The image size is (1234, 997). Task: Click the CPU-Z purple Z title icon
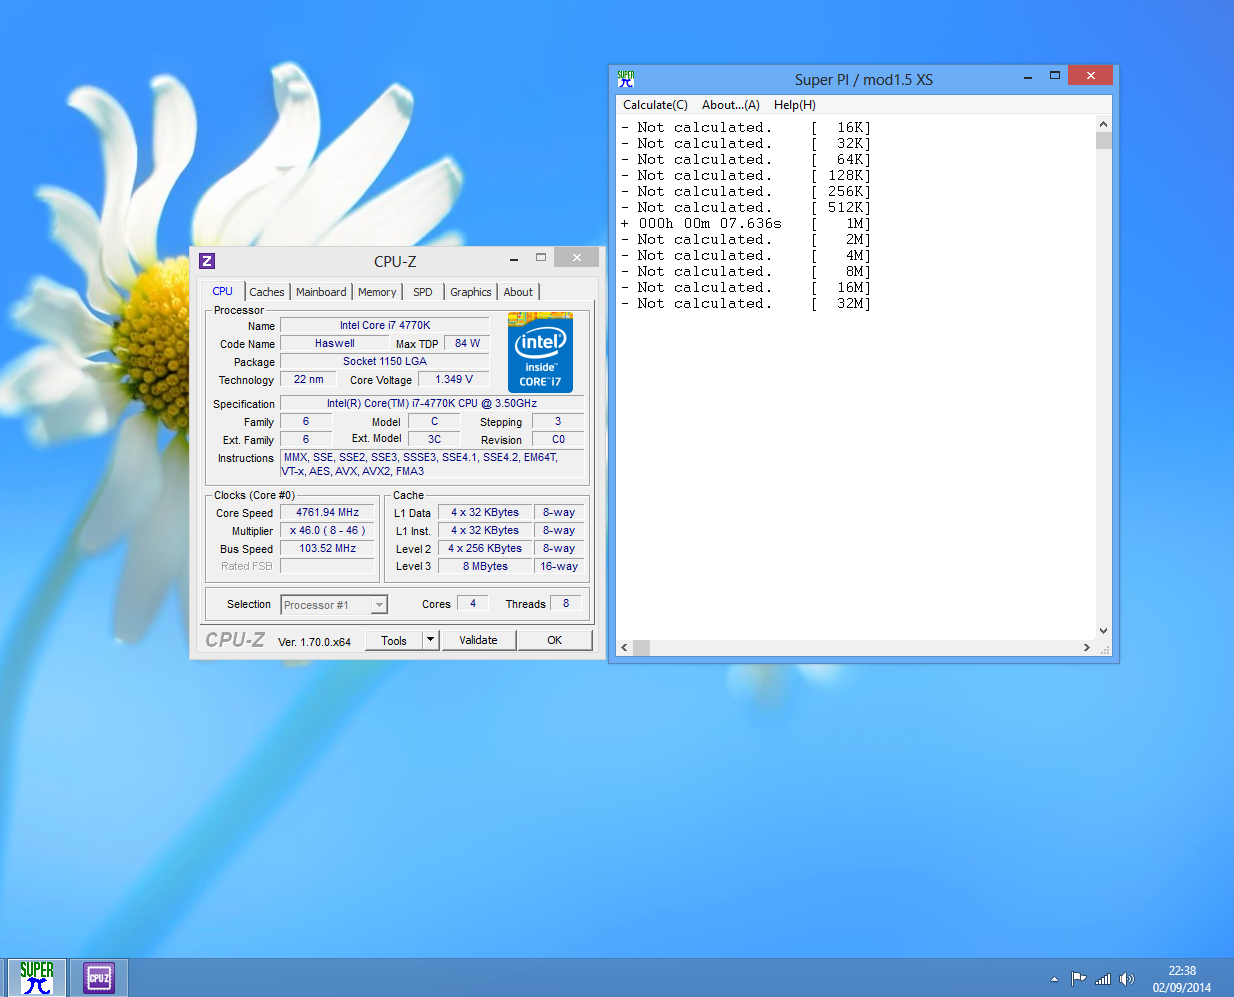click(207, 261)
